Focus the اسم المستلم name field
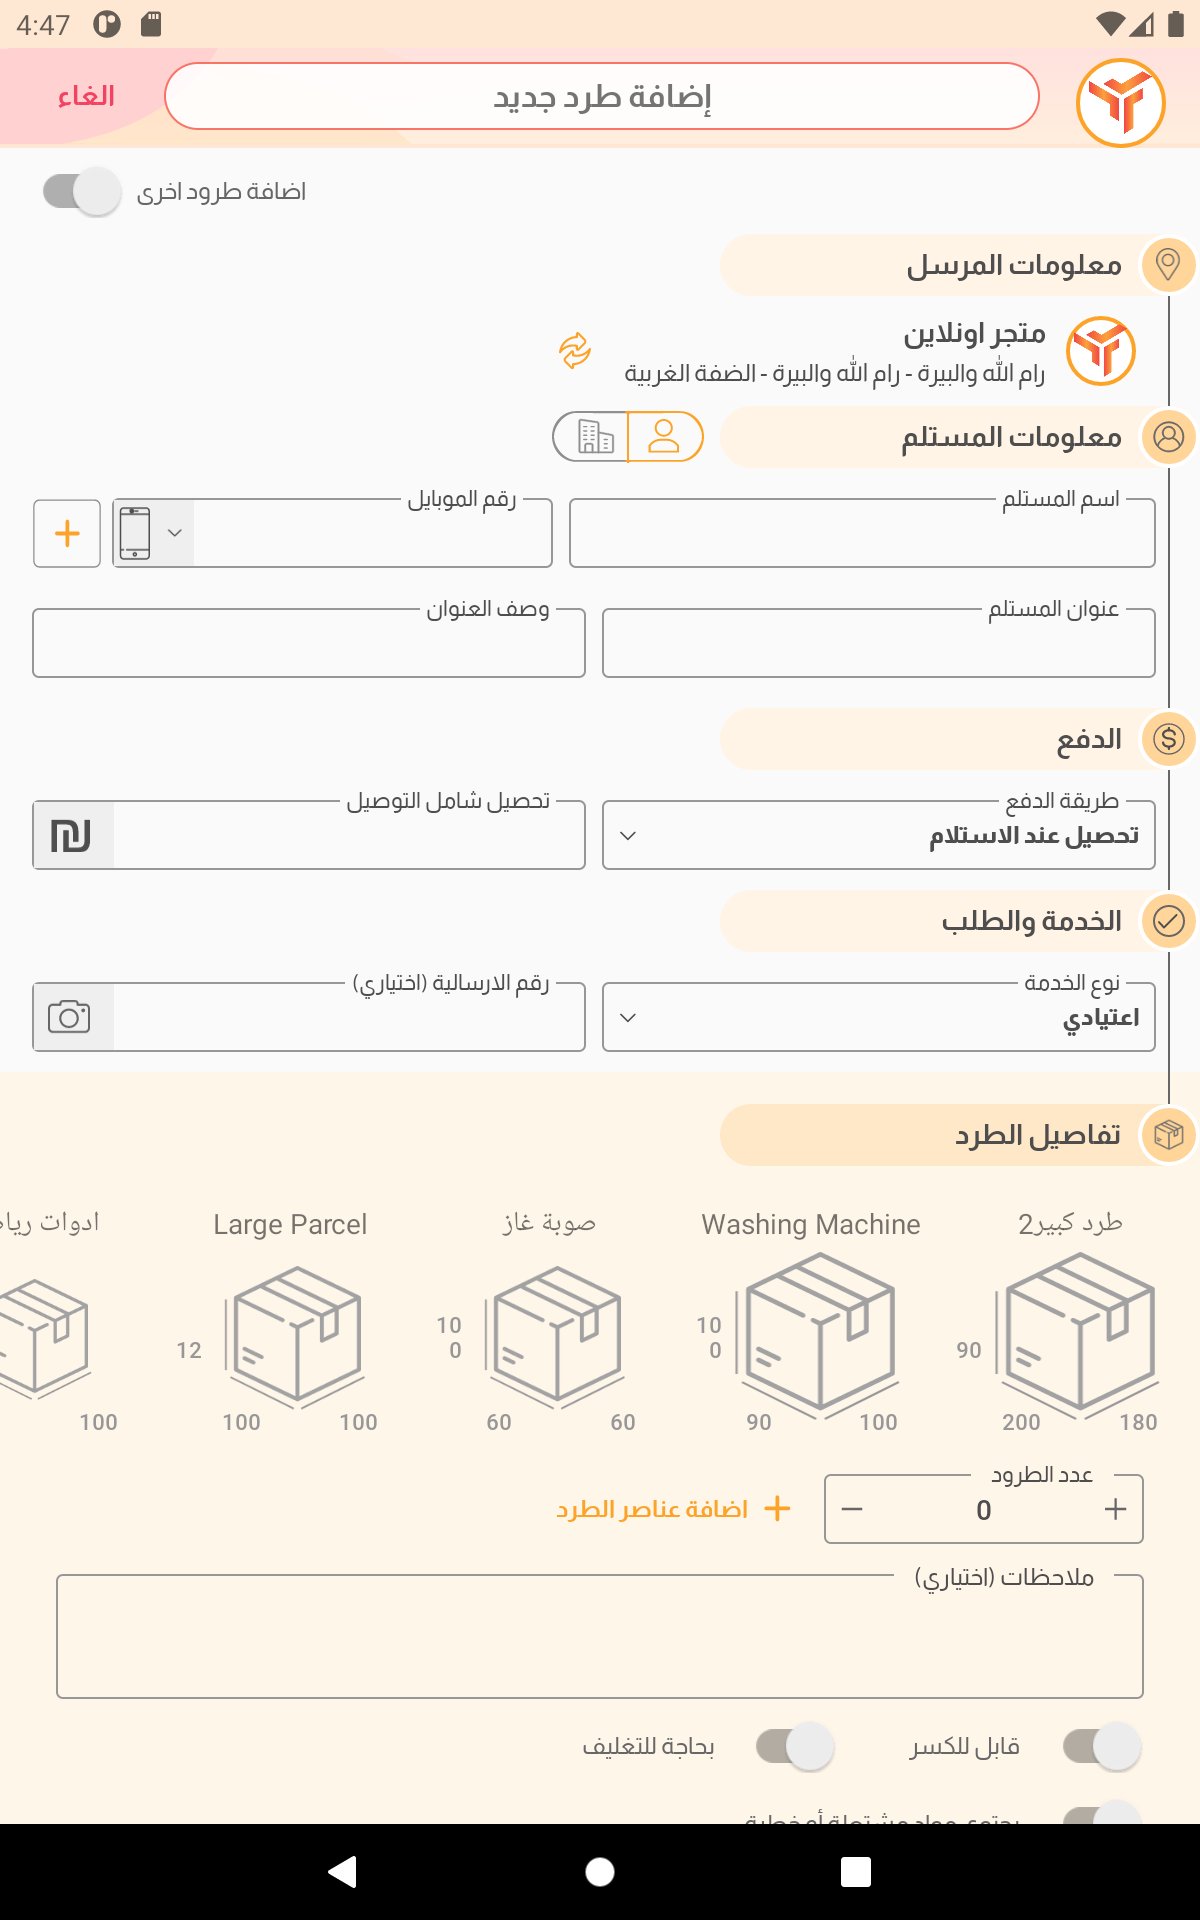1200x1920 pixels. pyautogui.click(x=862, y=533)
